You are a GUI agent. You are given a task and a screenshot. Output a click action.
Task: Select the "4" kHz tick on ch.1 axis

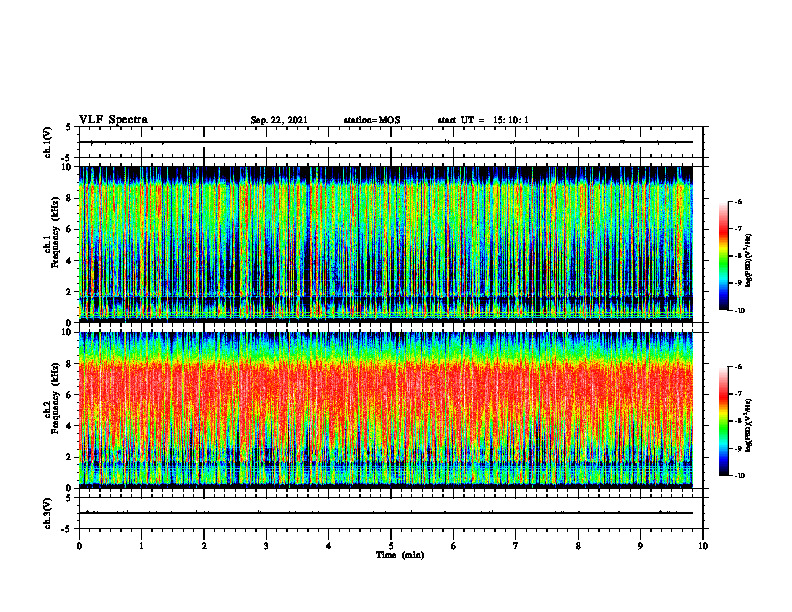[x=70, y=261]
